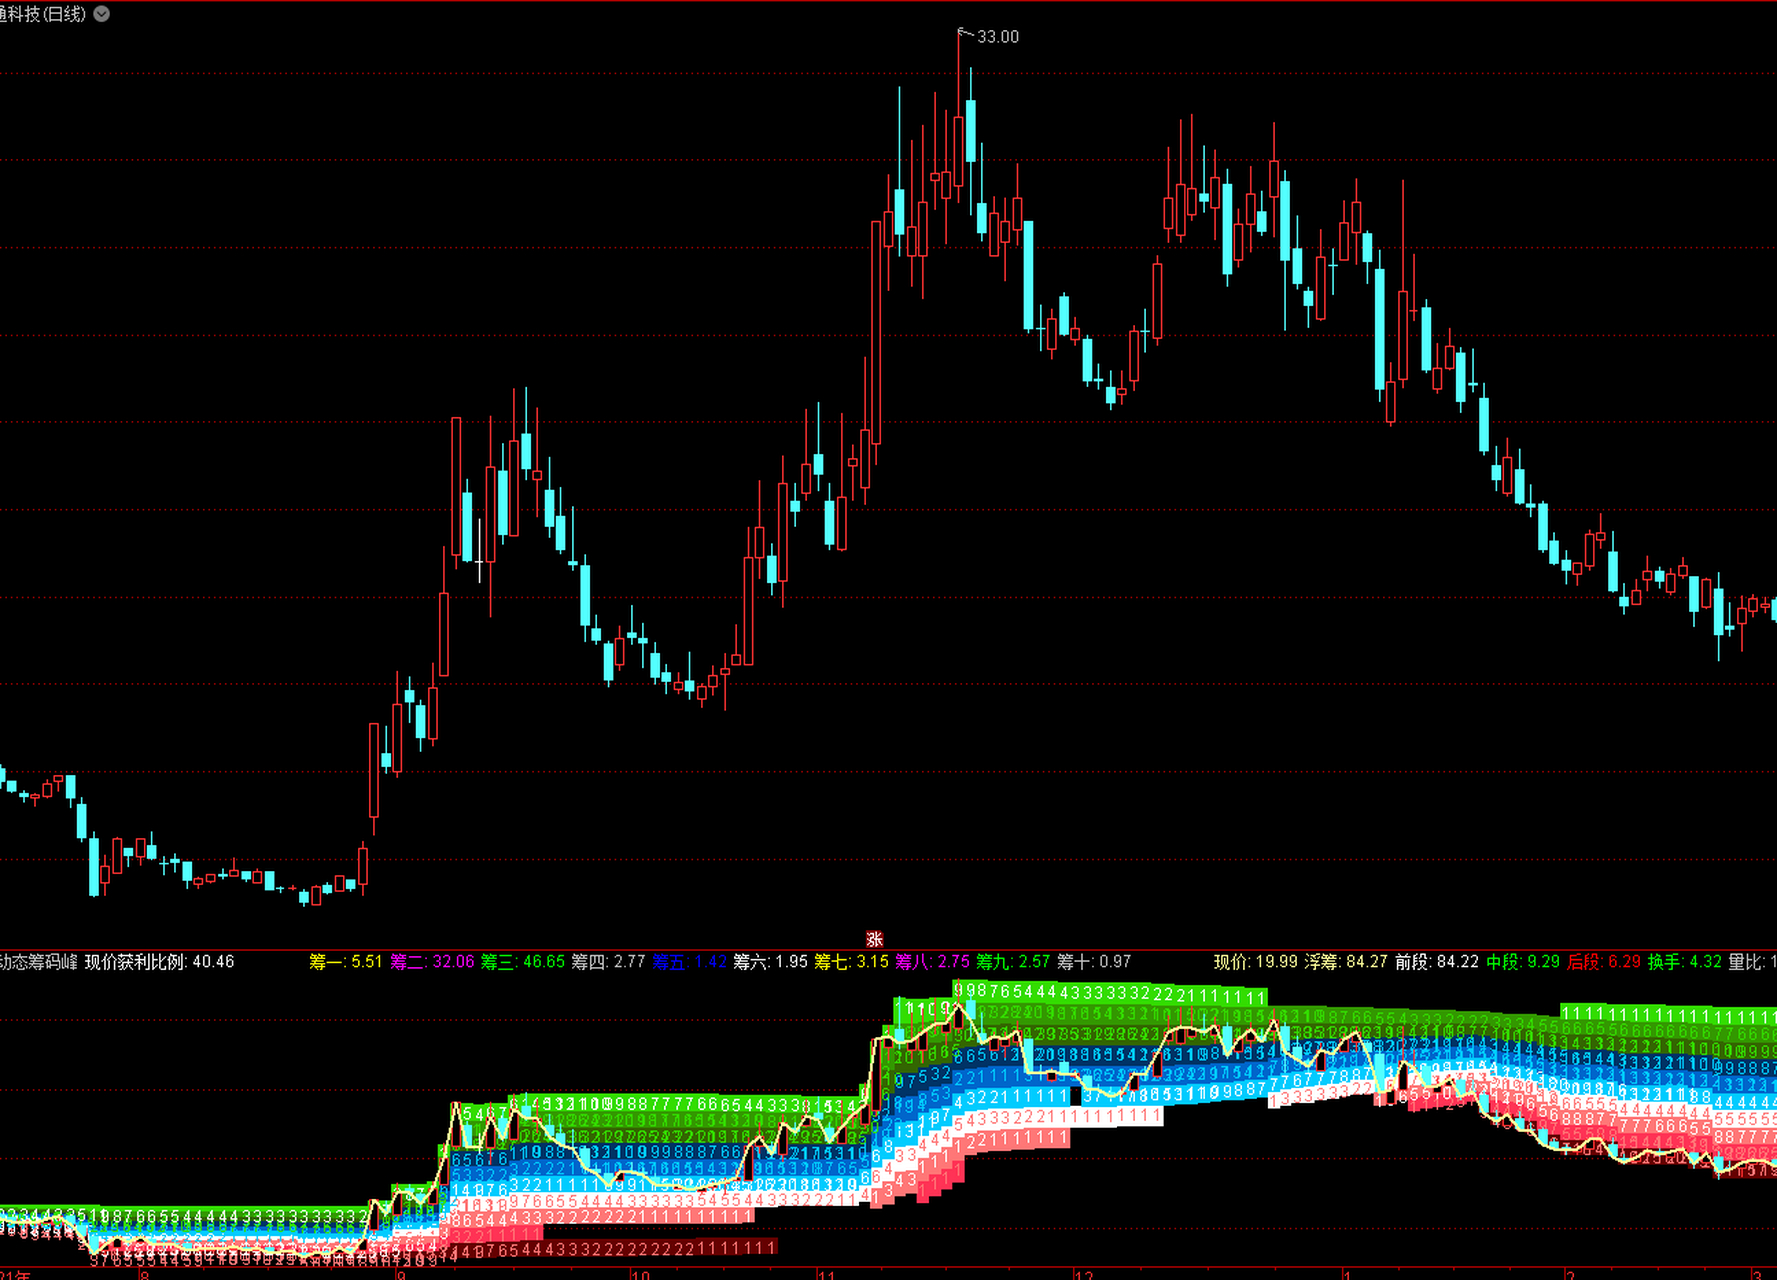Click the 筹三: 46.65 reading
The height and width of the screenshot is (1280, 1777).
click(x=523, y=962)
